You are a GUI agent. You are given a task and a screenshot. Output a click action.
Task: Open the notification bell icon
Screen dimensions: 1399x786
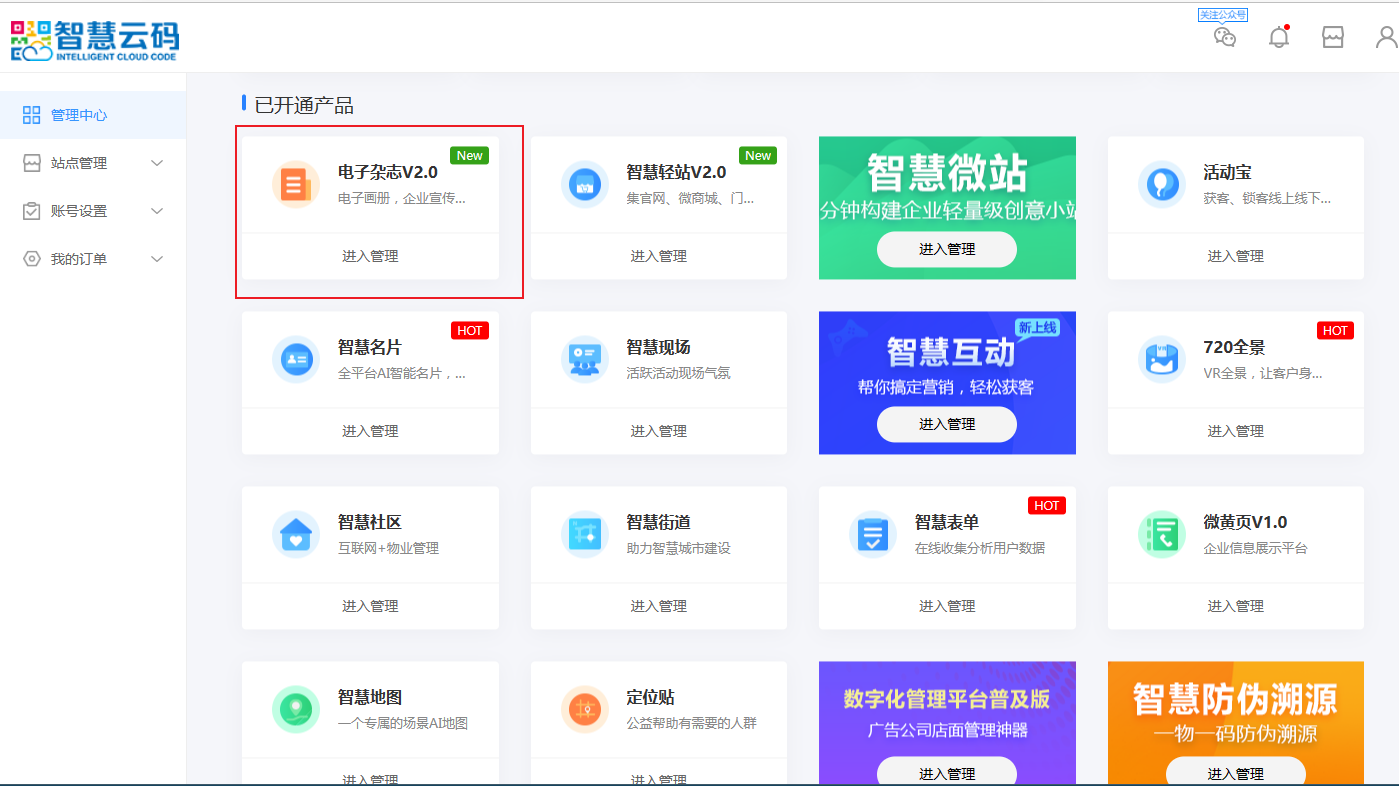(x=1278, y=38)
